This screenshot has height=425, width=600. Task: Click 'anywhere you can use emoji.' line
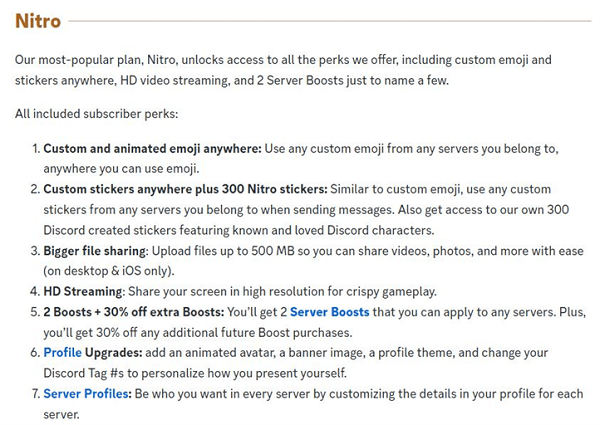pos(121,169)
